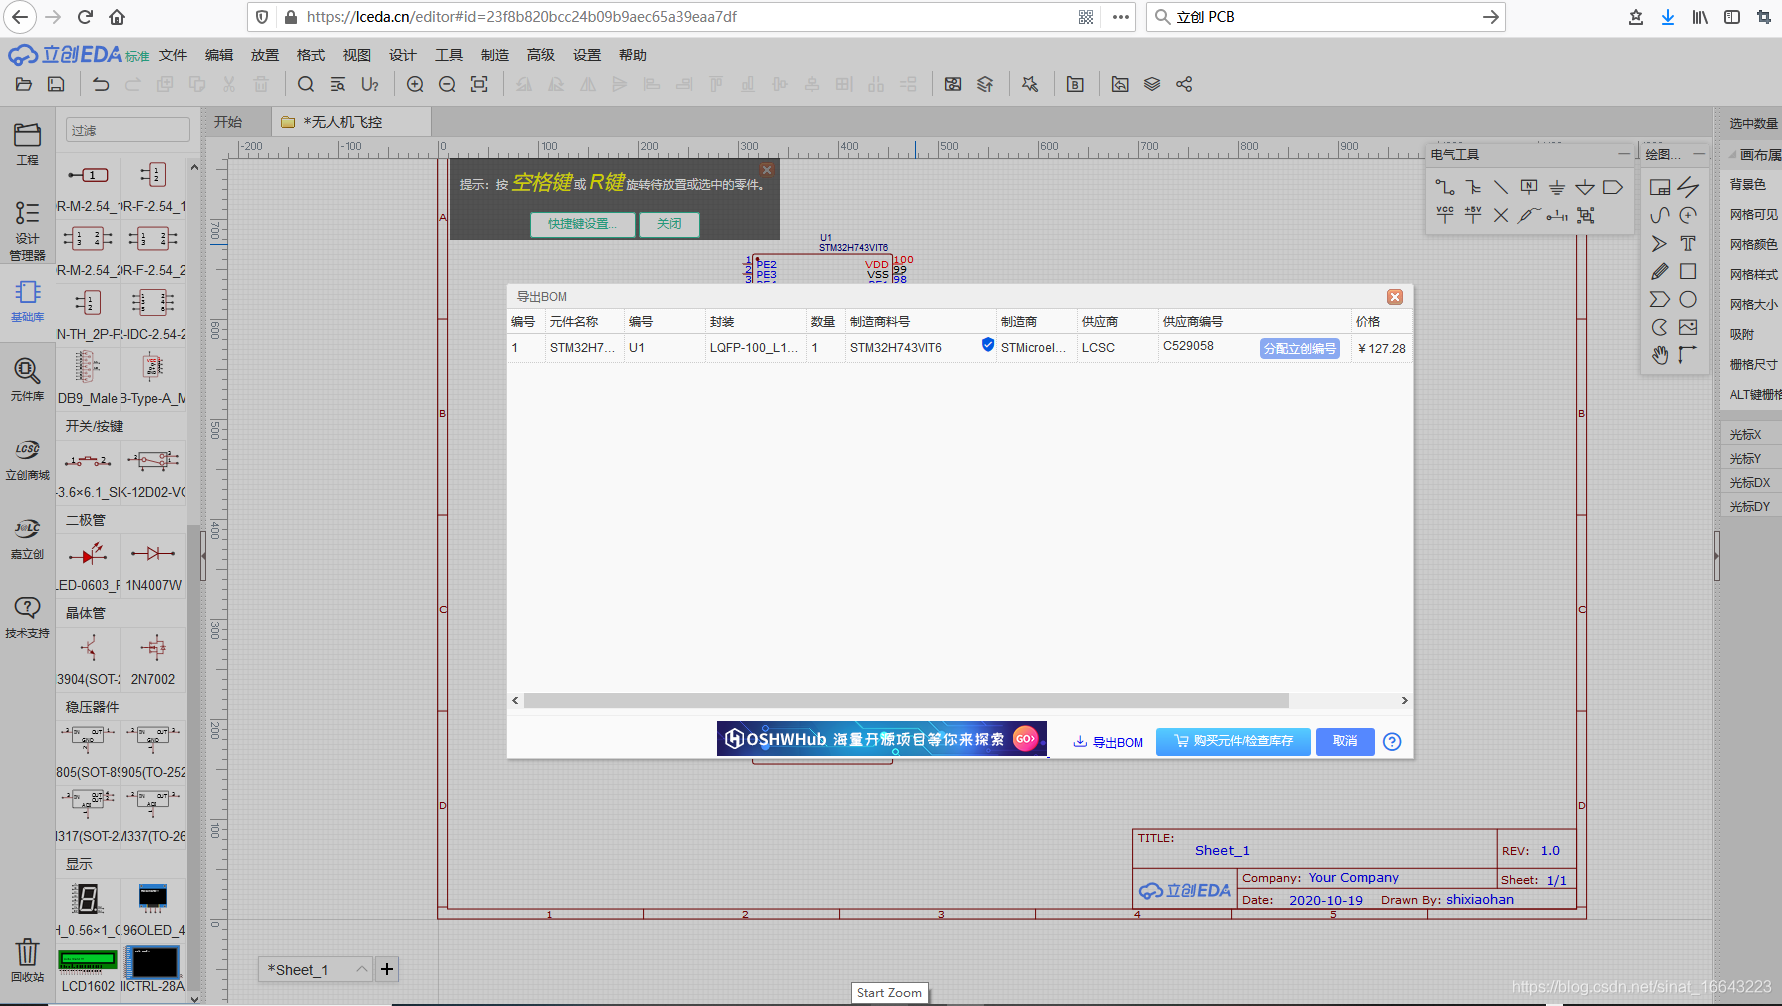Open the 放置 menu
This screenshot has width=1782, height=1006.
pyautogui.click(x=265, y=55)
